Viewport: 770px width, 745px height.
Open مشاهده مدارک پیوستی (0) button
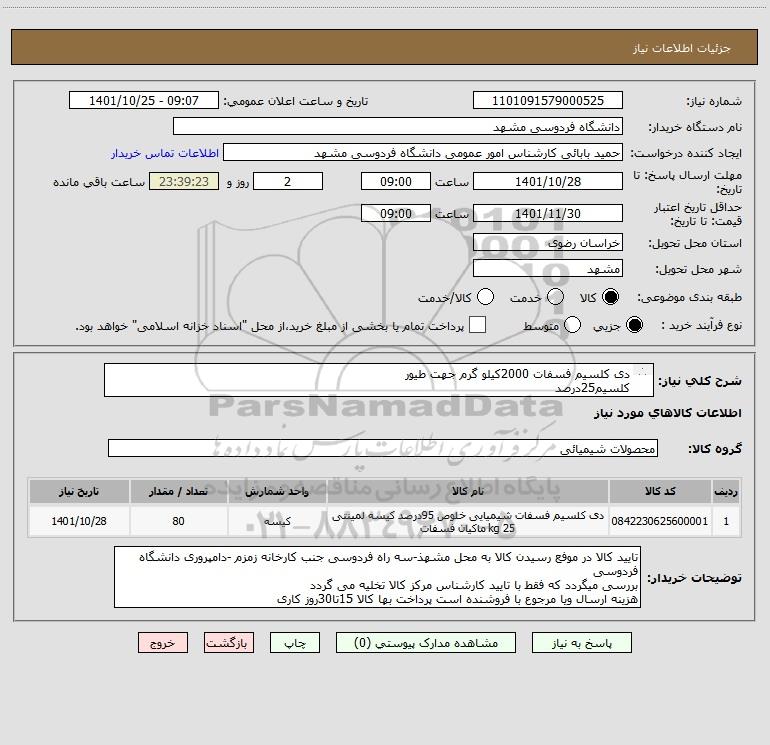pyautogui.click(x=426, y=643)
